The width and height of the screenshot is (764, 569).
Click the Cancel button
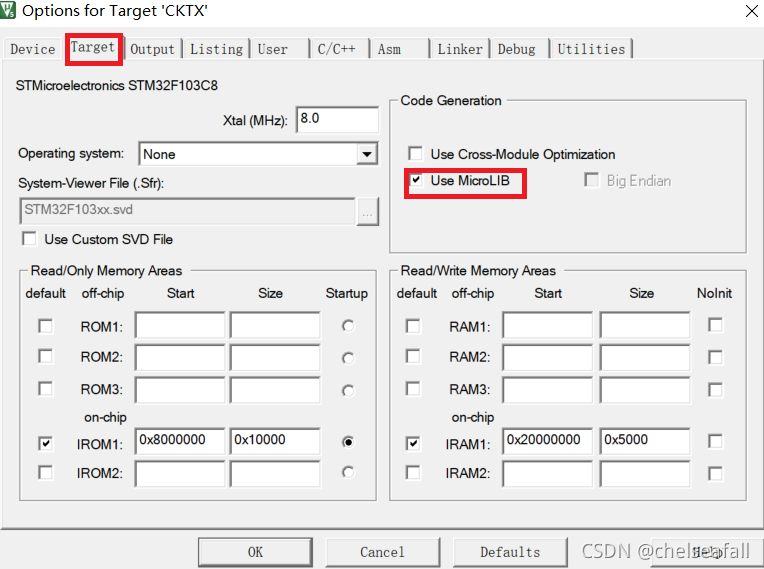click(382, 552)
